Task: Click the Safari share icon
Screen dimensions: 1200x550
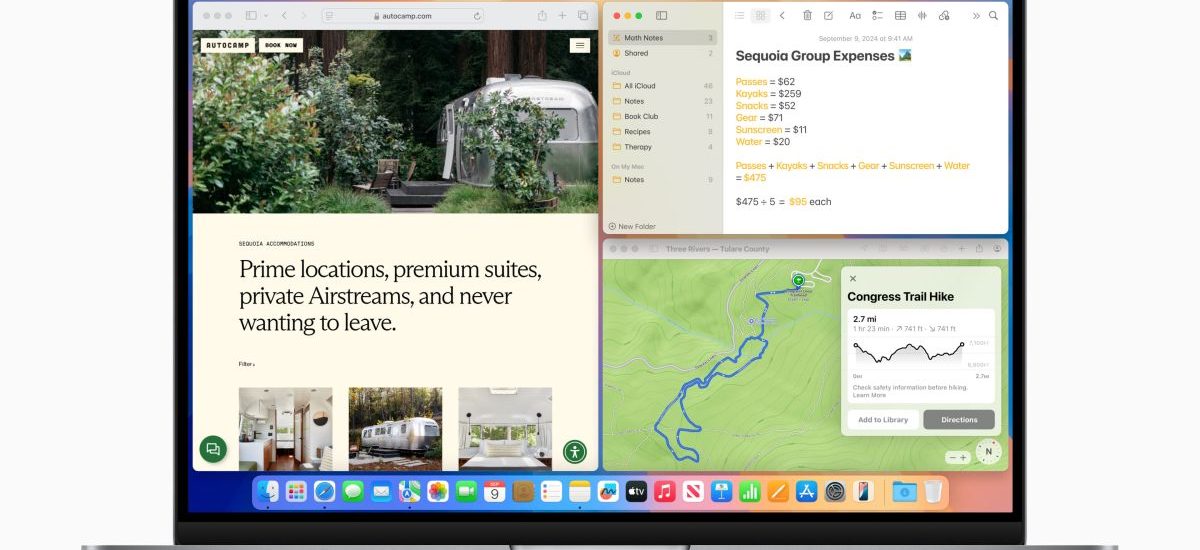Action: [542, 16]
